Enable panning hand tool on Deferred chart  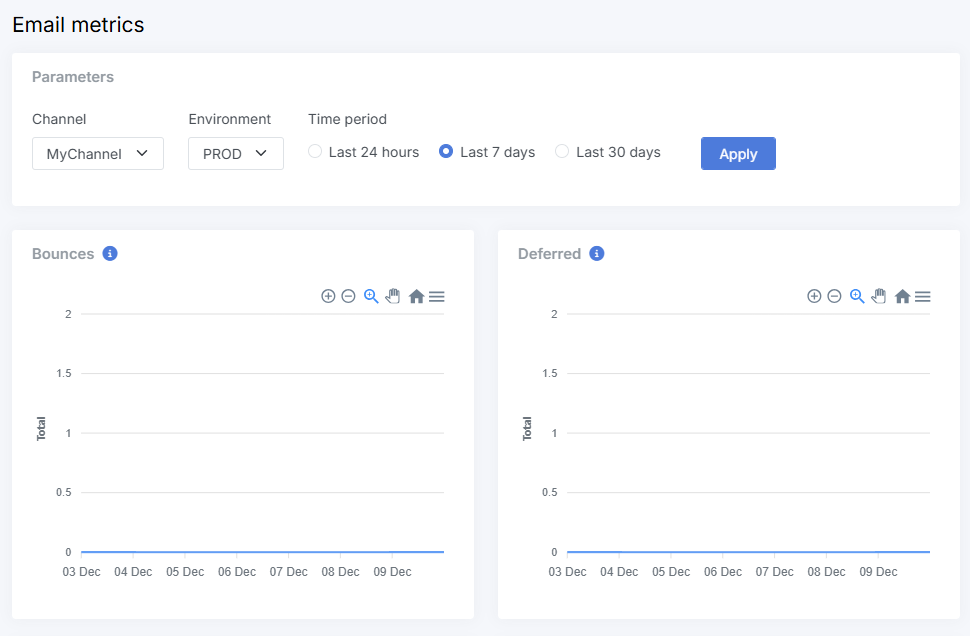pyautogui.click(x=879, y=296)
